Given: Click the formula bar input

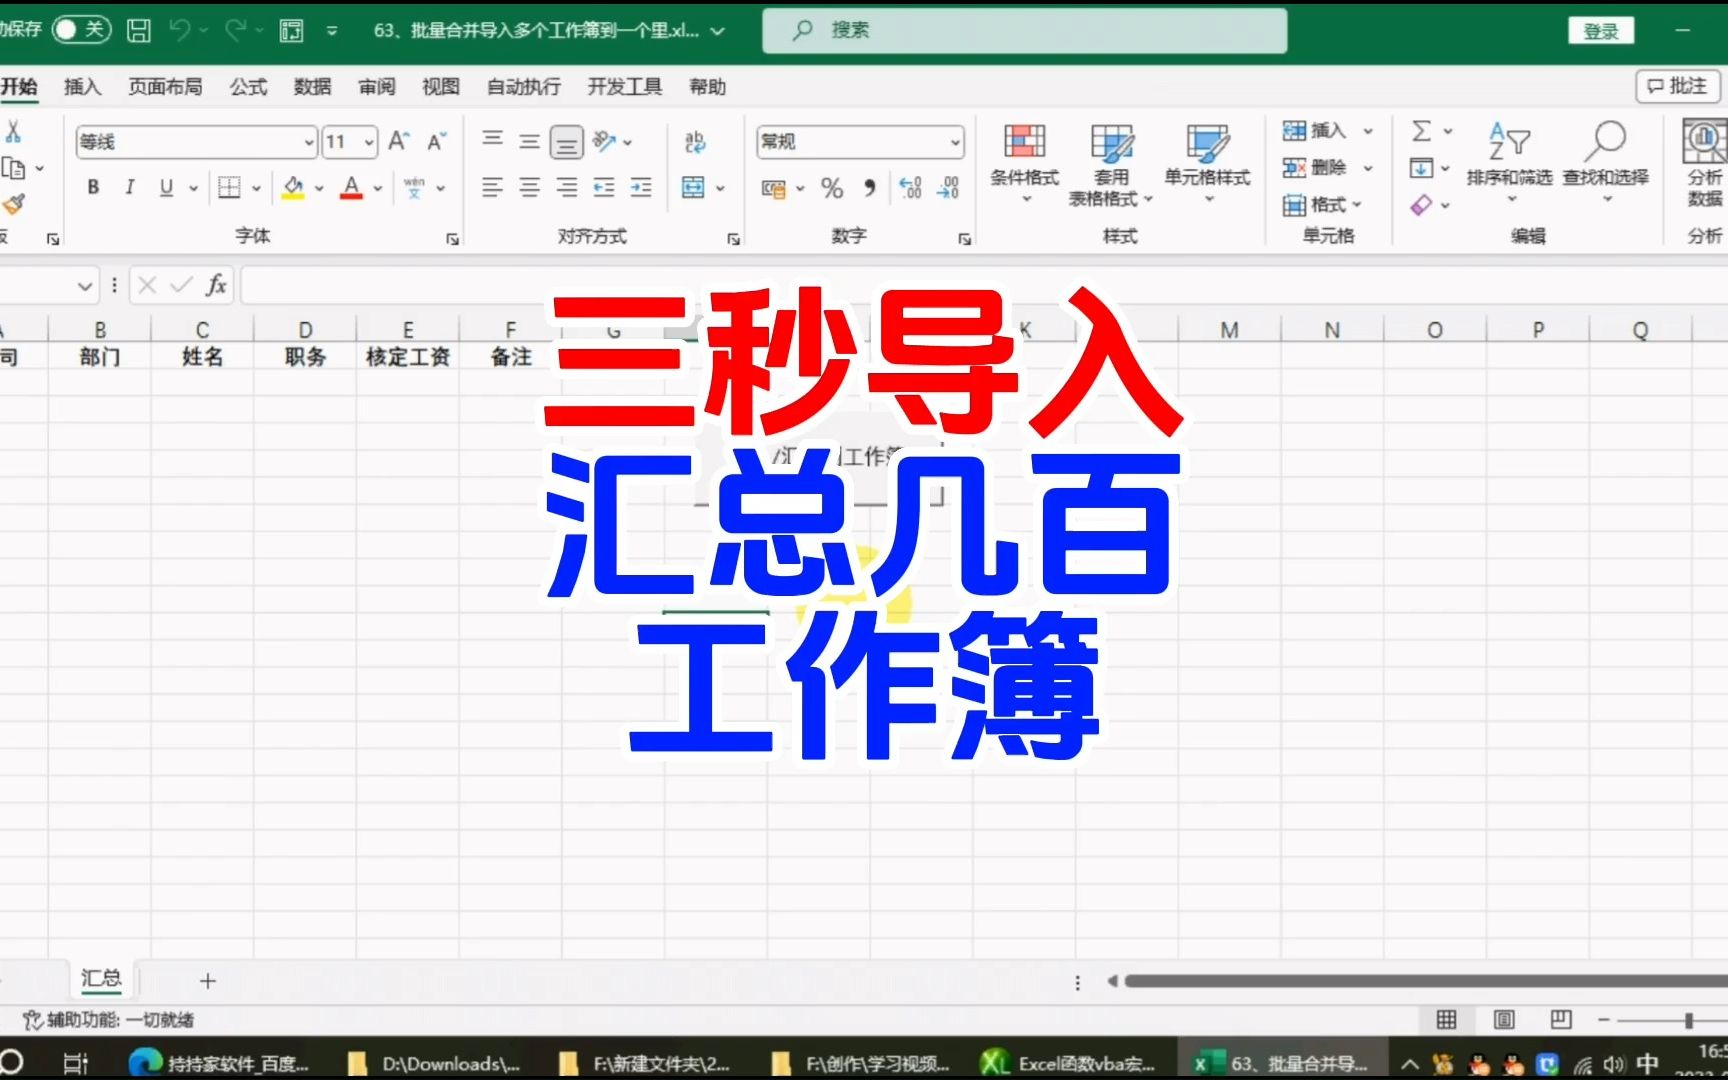Looking at the screenshot, I should (984, 286).
